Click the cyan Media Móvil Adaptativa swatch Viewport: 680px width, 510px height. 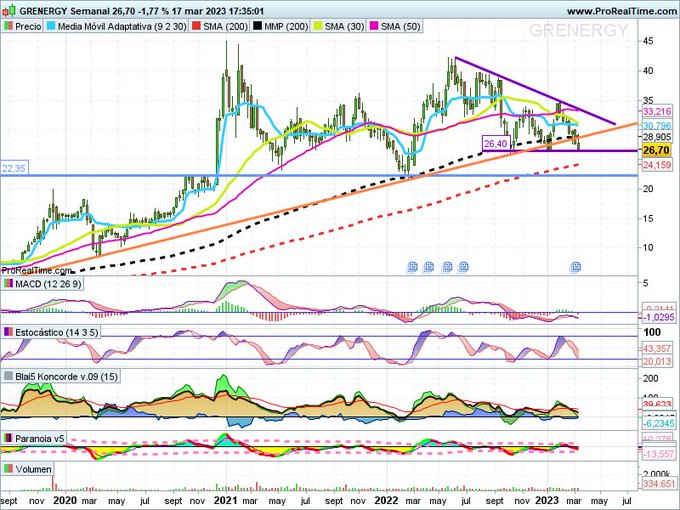(x=50, y=26)
